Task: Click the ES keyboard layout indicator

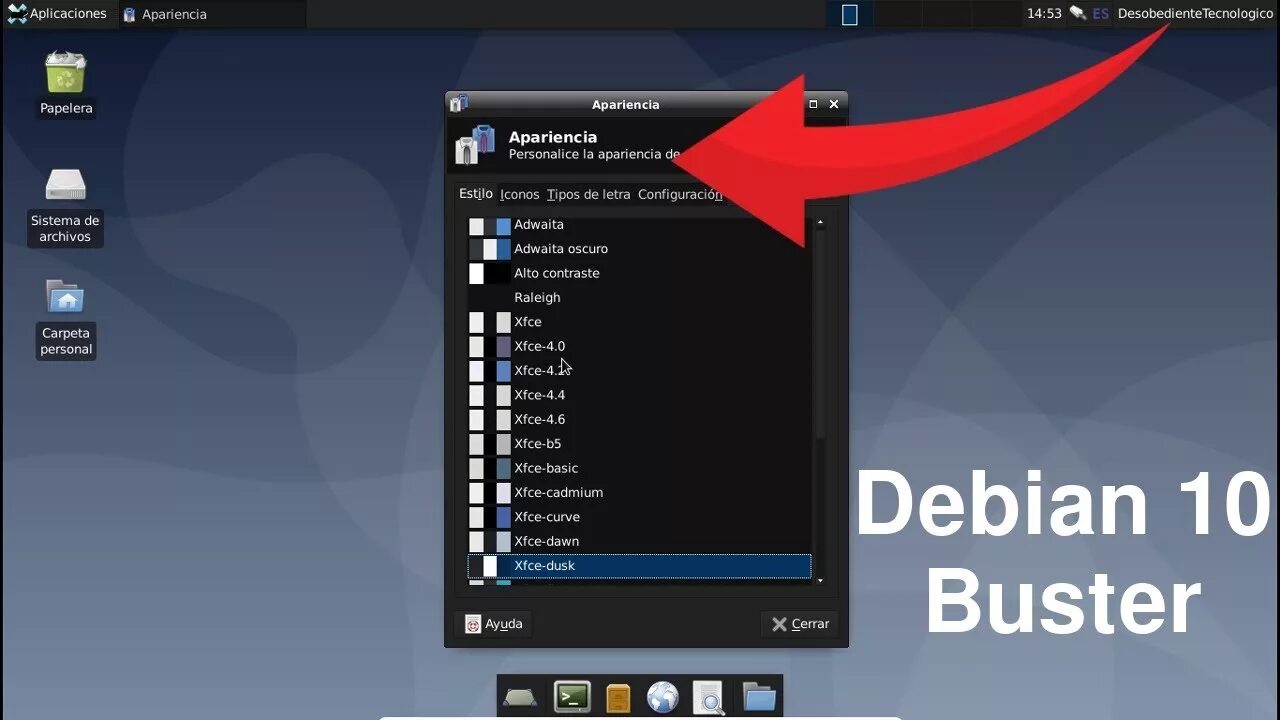Action: coord(1100,14)
